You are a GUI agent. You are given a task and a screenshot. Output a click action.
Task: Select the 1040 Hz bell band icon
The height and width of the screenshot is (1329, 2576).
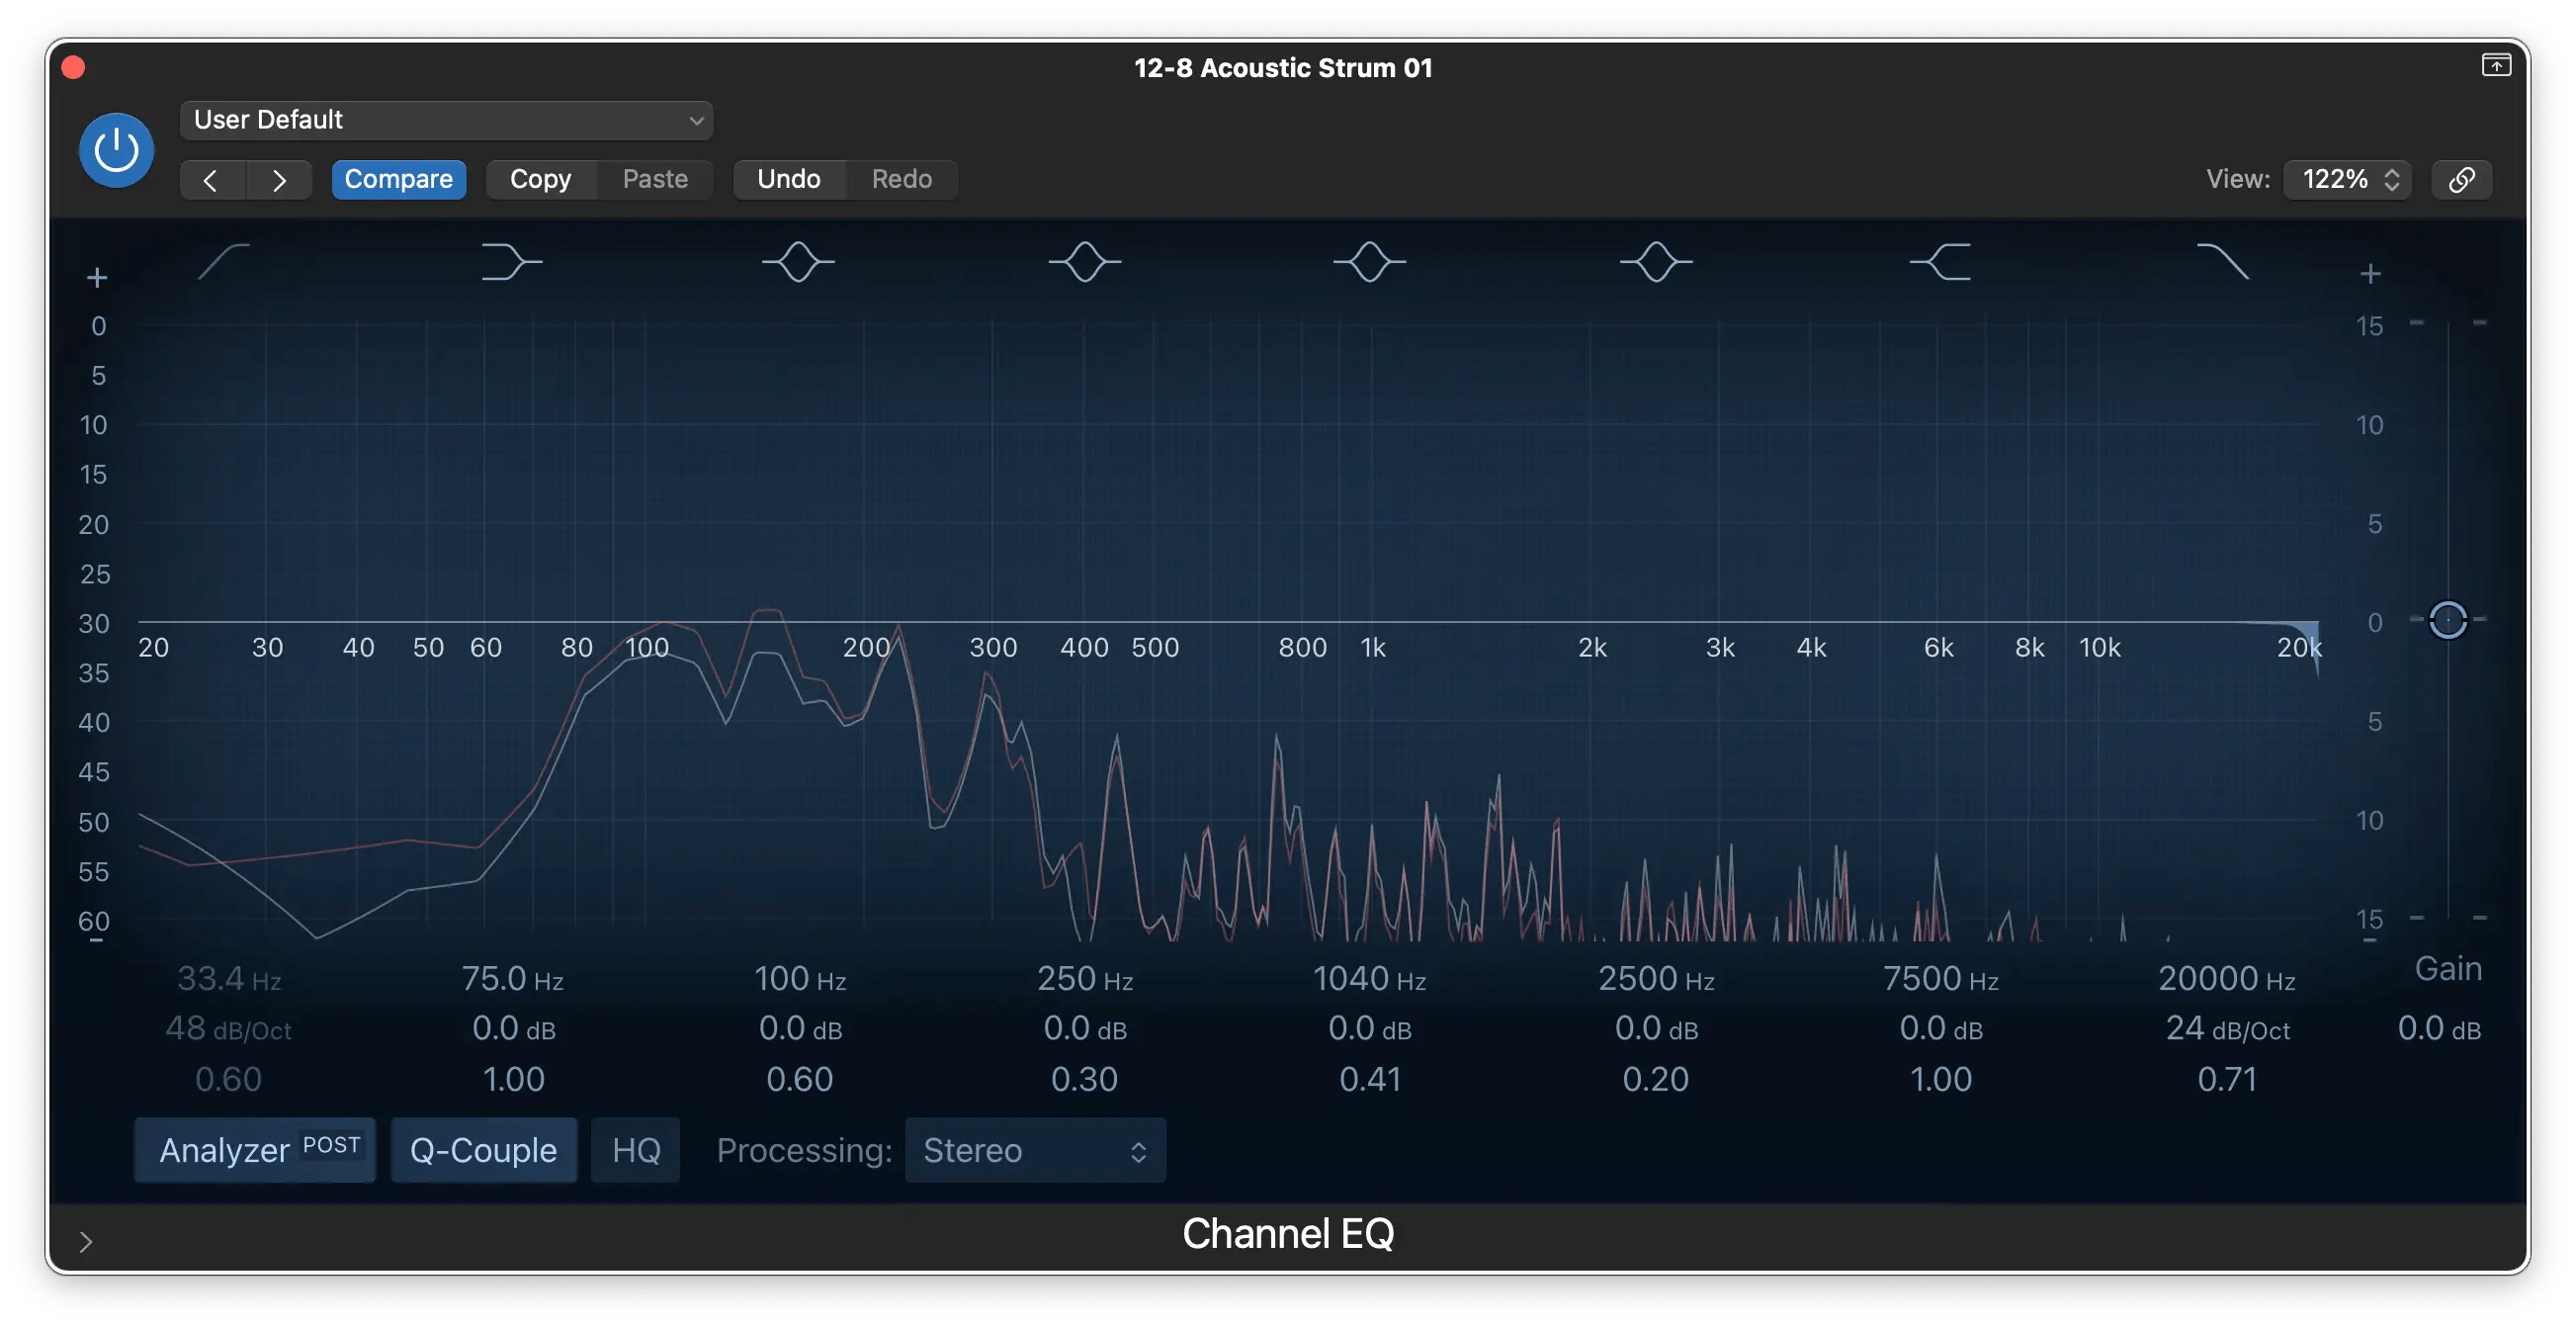click(x=1370, y=261)
